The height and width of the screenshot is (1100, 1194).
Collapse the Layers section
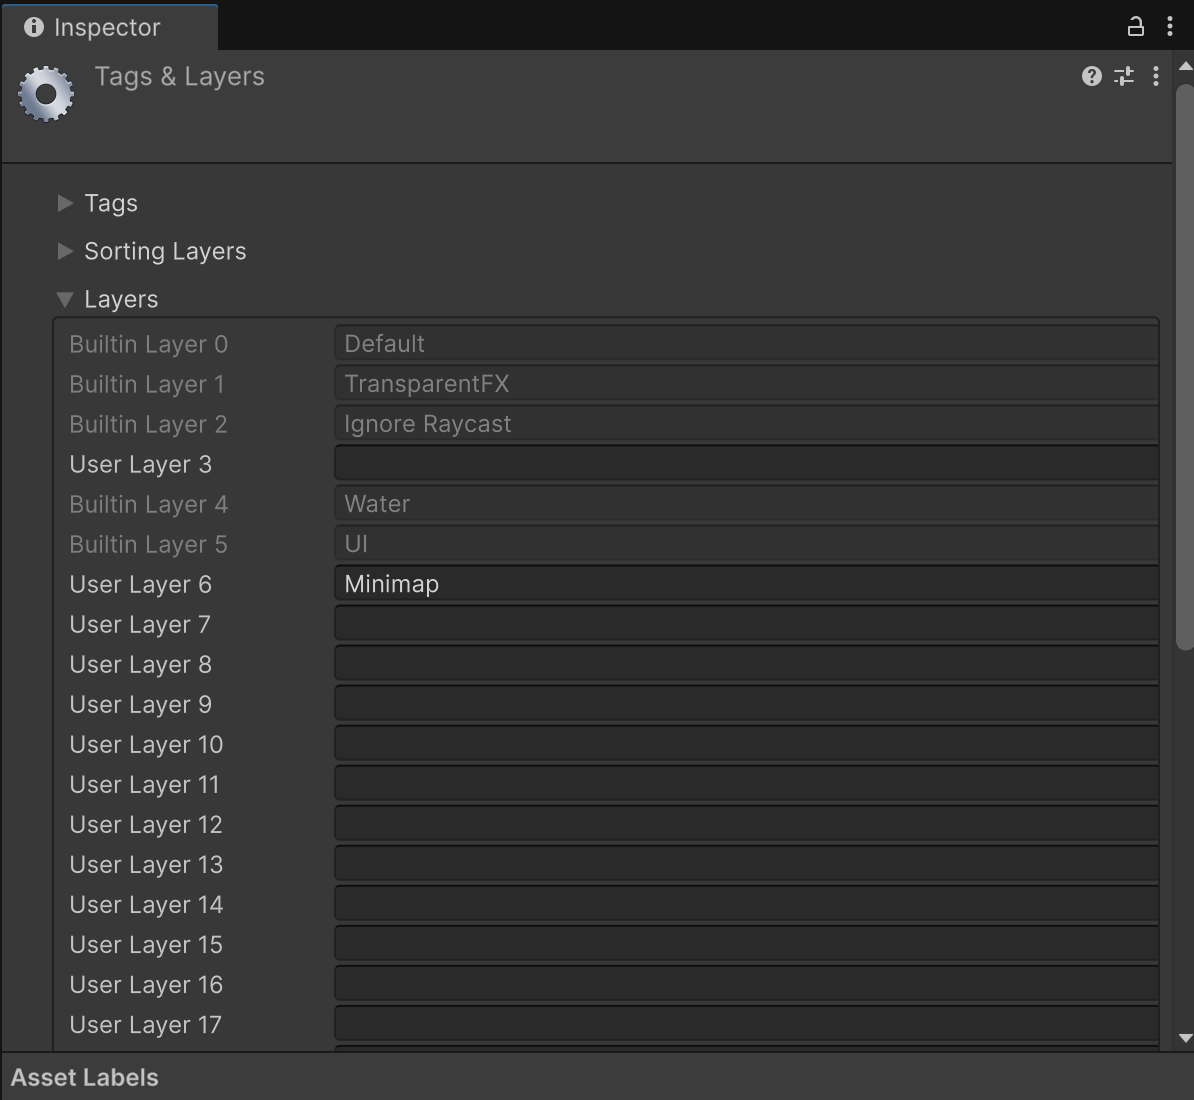(64, 298)
